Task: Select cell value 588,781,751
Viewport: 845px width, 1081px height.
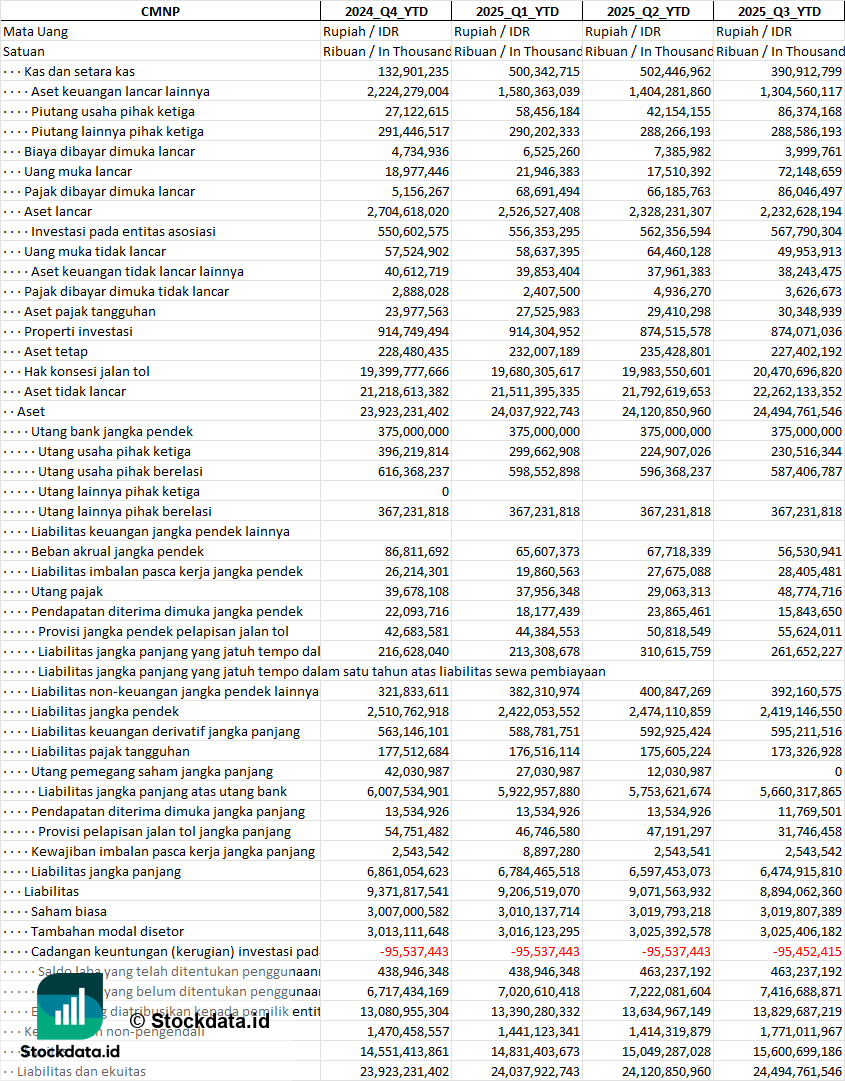Action: 544,731
